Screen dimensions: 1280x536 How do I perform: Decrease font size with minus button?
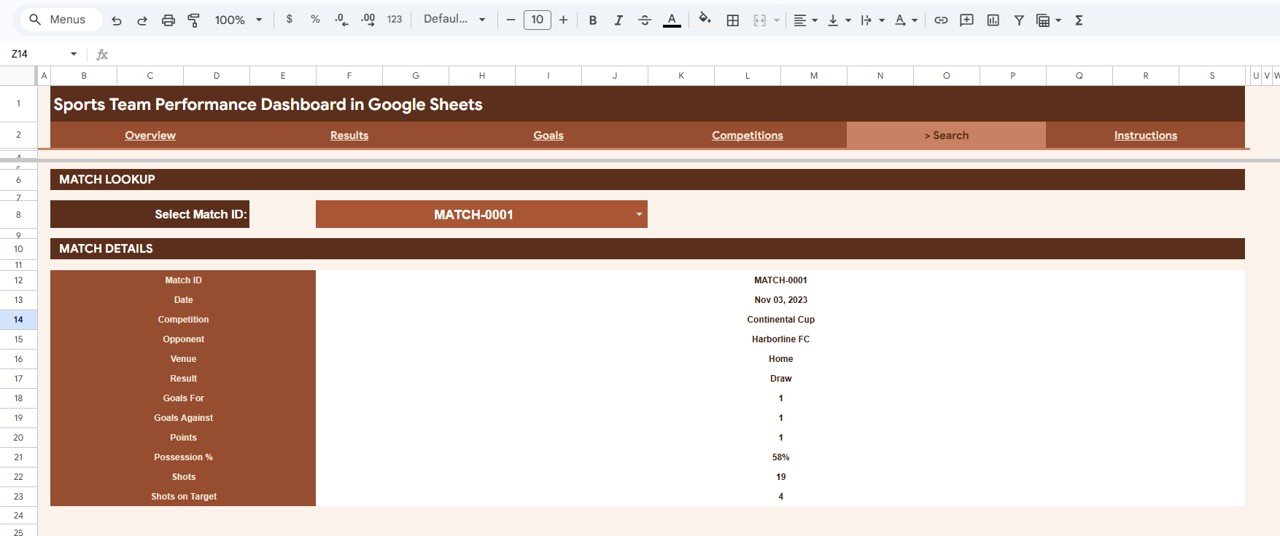click(511, 20)
